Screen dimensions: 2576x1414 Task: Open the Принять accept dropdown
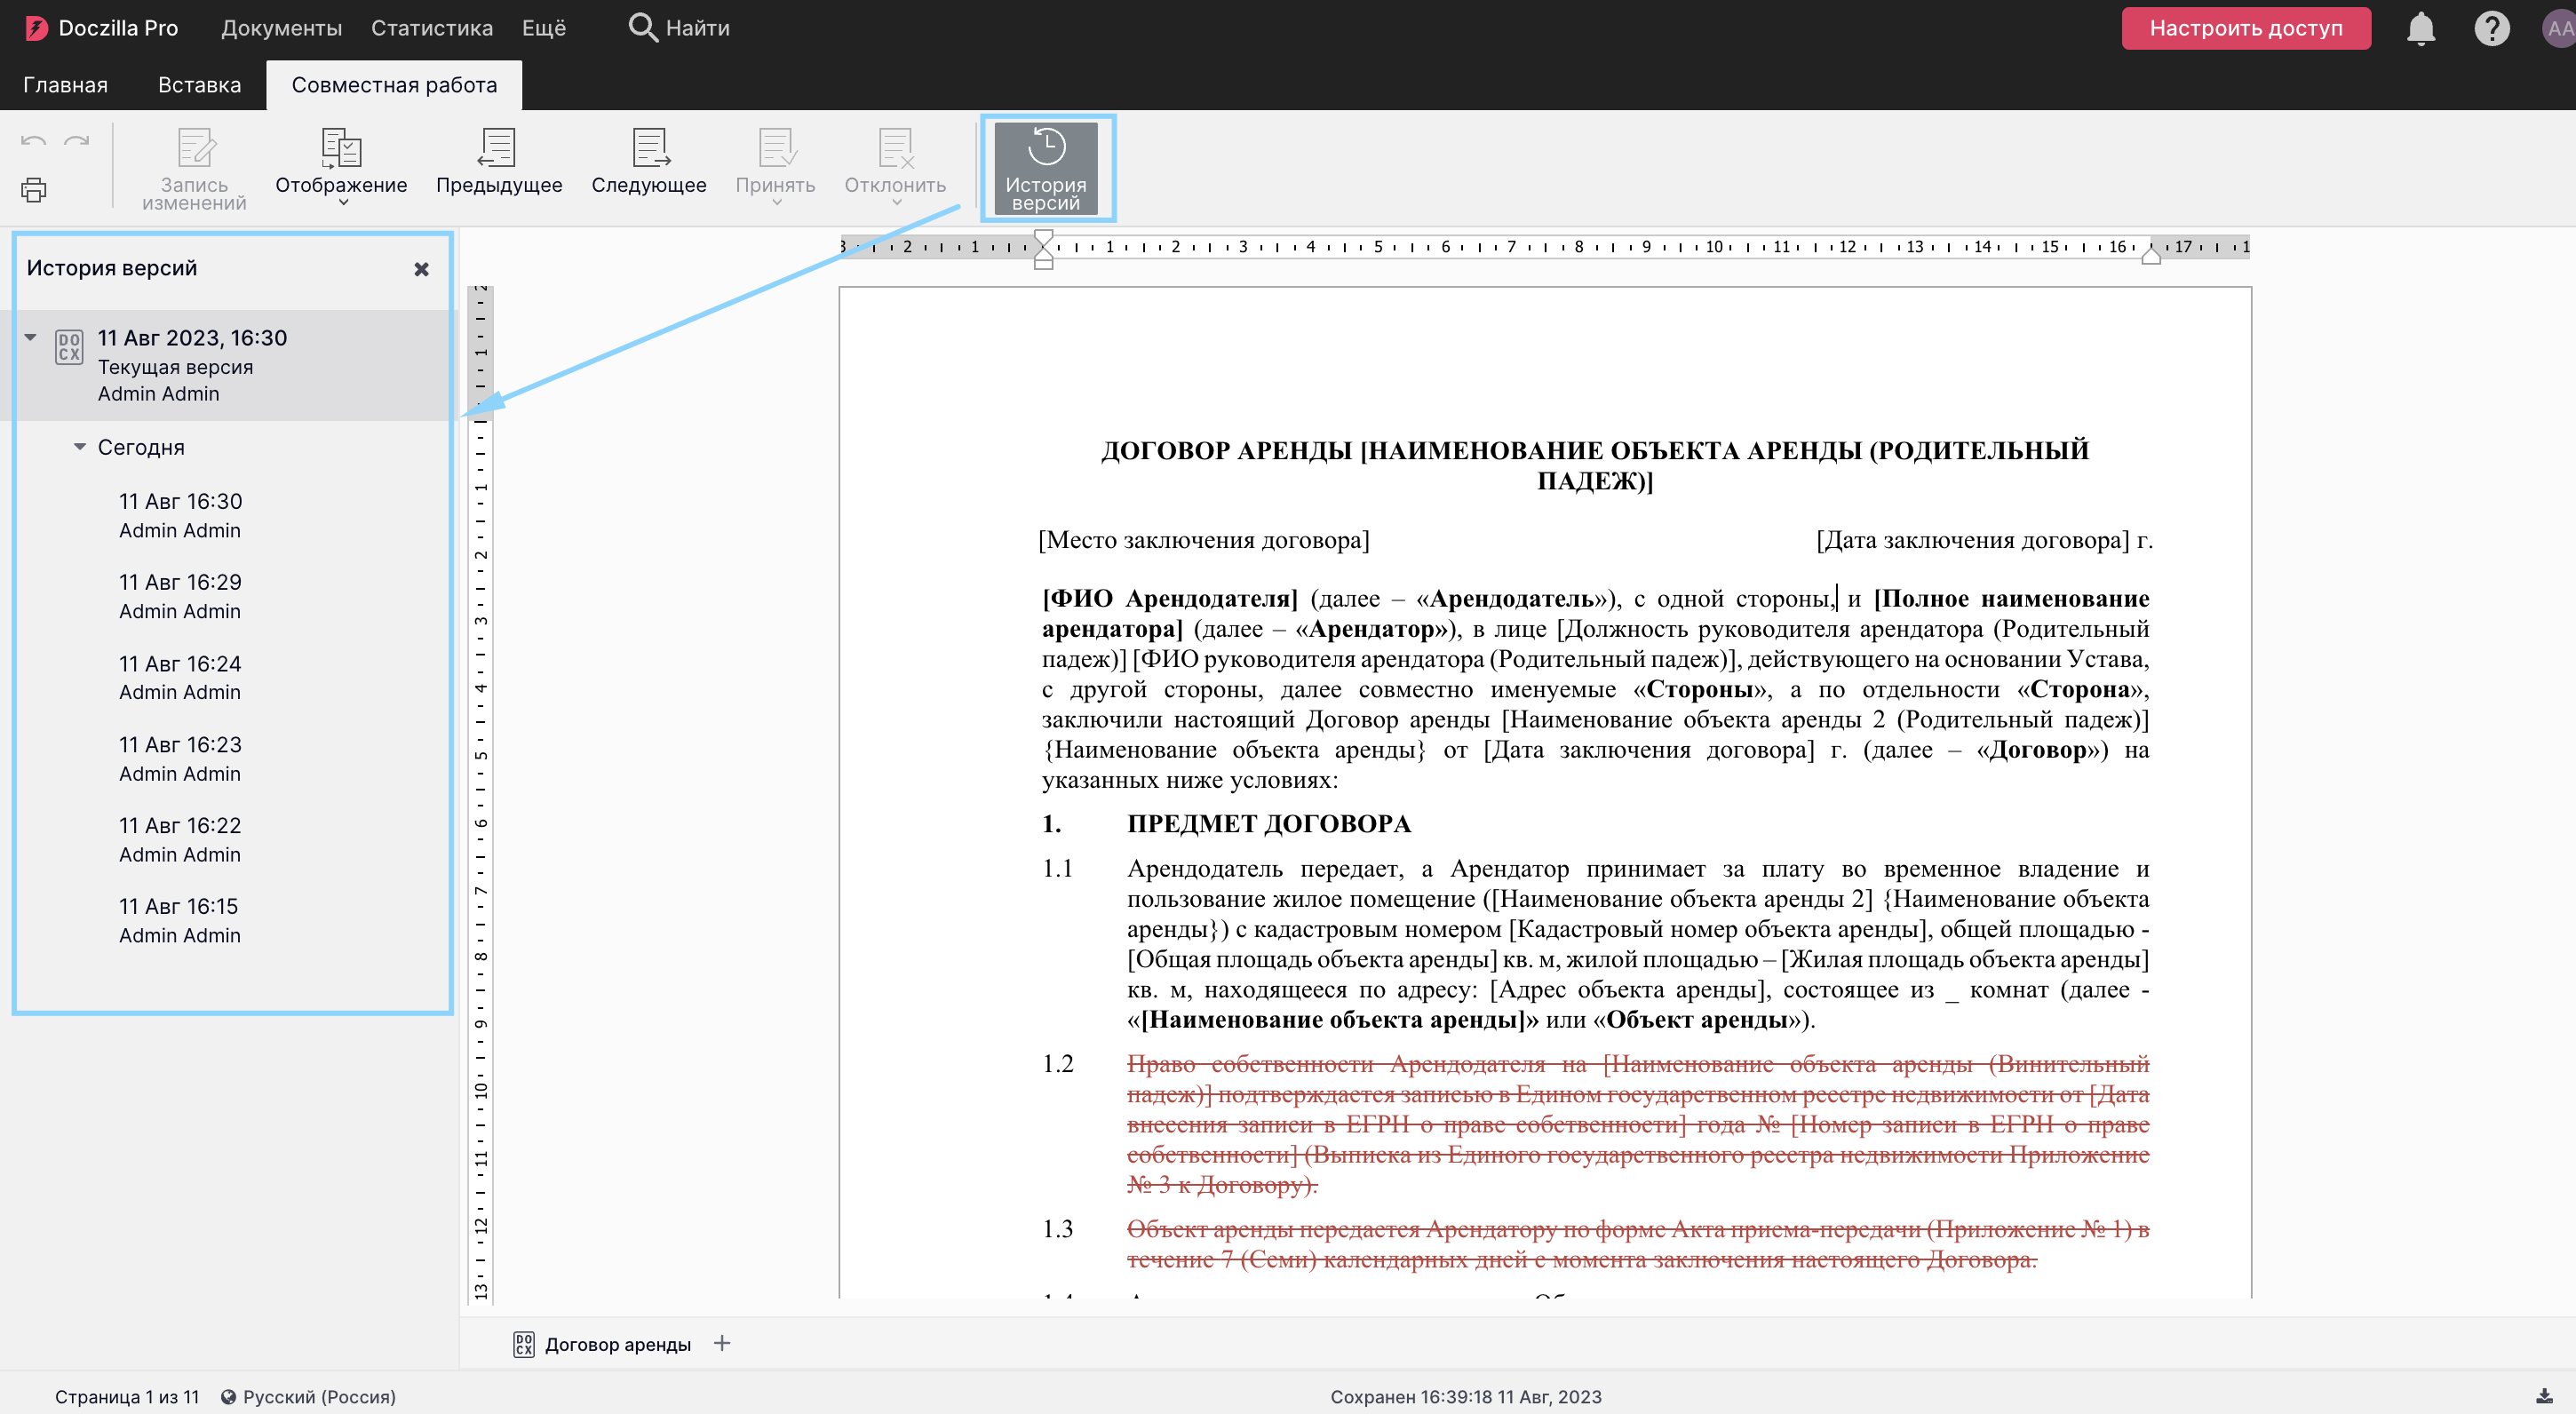click(x=775, y=166)
